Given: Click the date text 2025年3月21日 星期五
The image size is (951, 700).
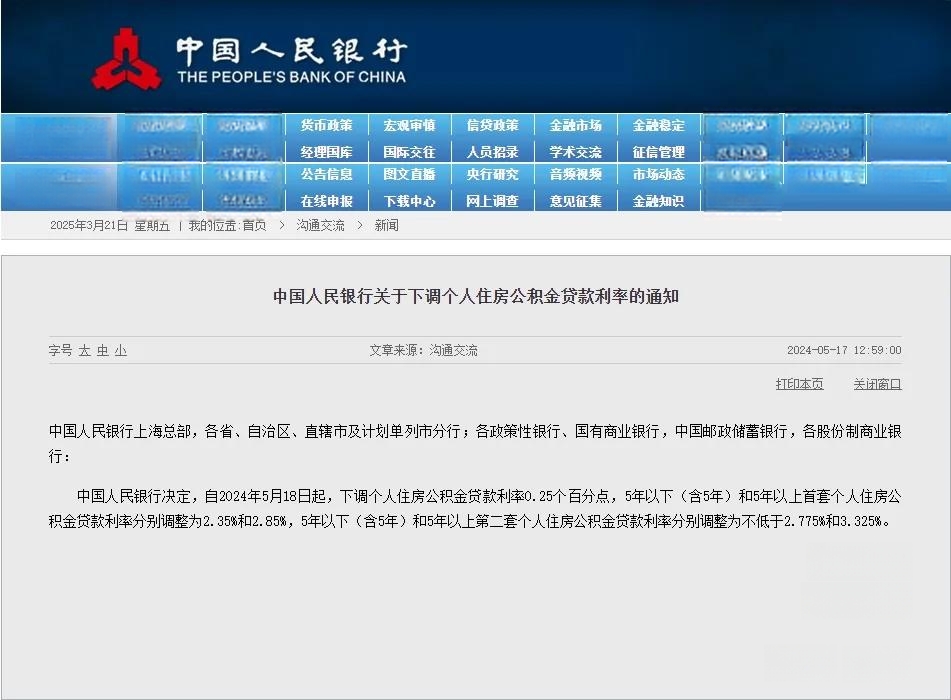Looking at the screenshot, I should tap(110, 226).
